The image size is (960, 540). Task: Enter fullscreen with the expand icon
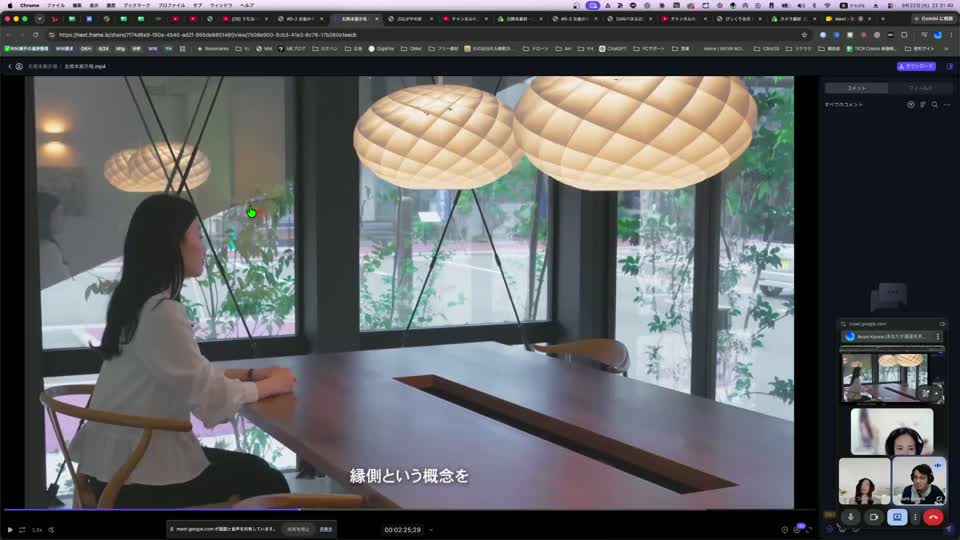[809, 530]
